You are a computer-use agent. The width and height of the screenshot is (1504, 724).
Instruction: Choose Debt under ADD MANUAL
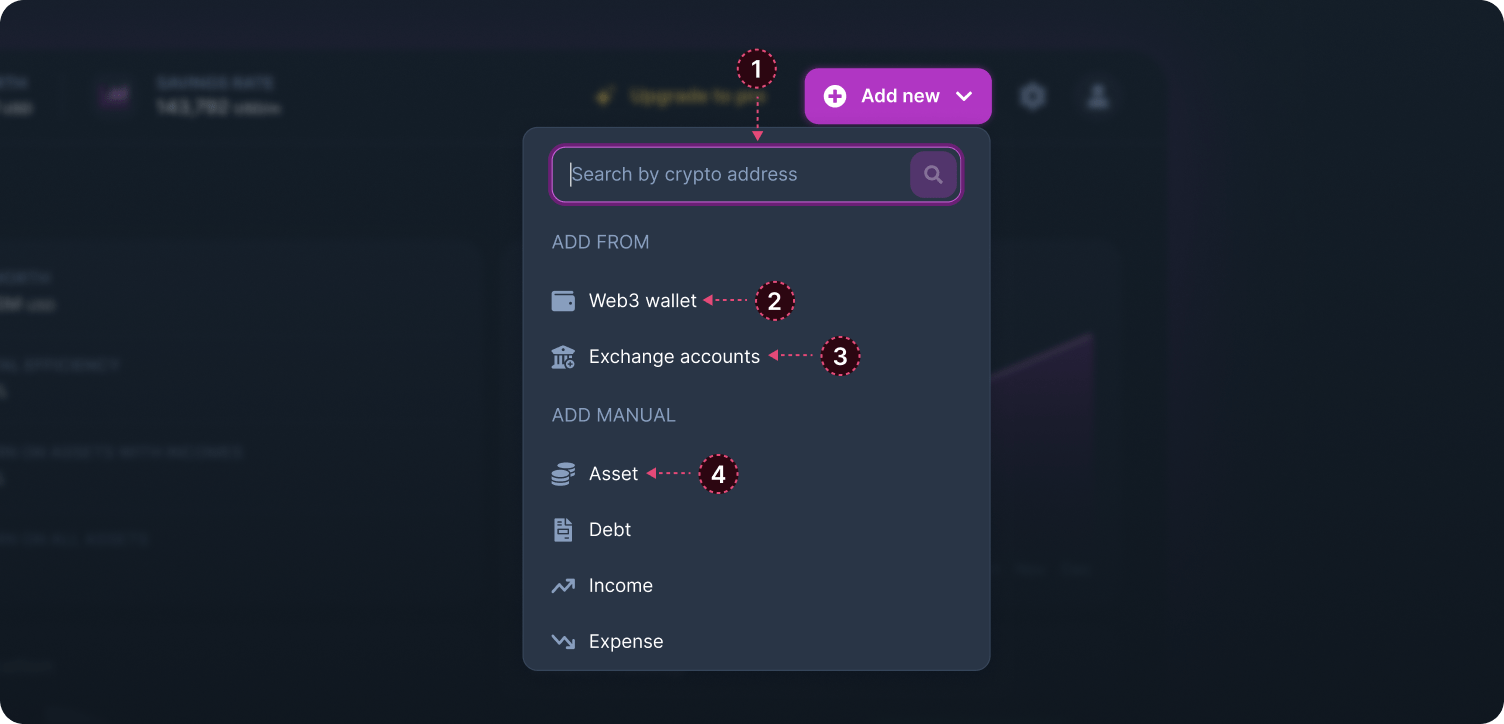click(611, 529)
